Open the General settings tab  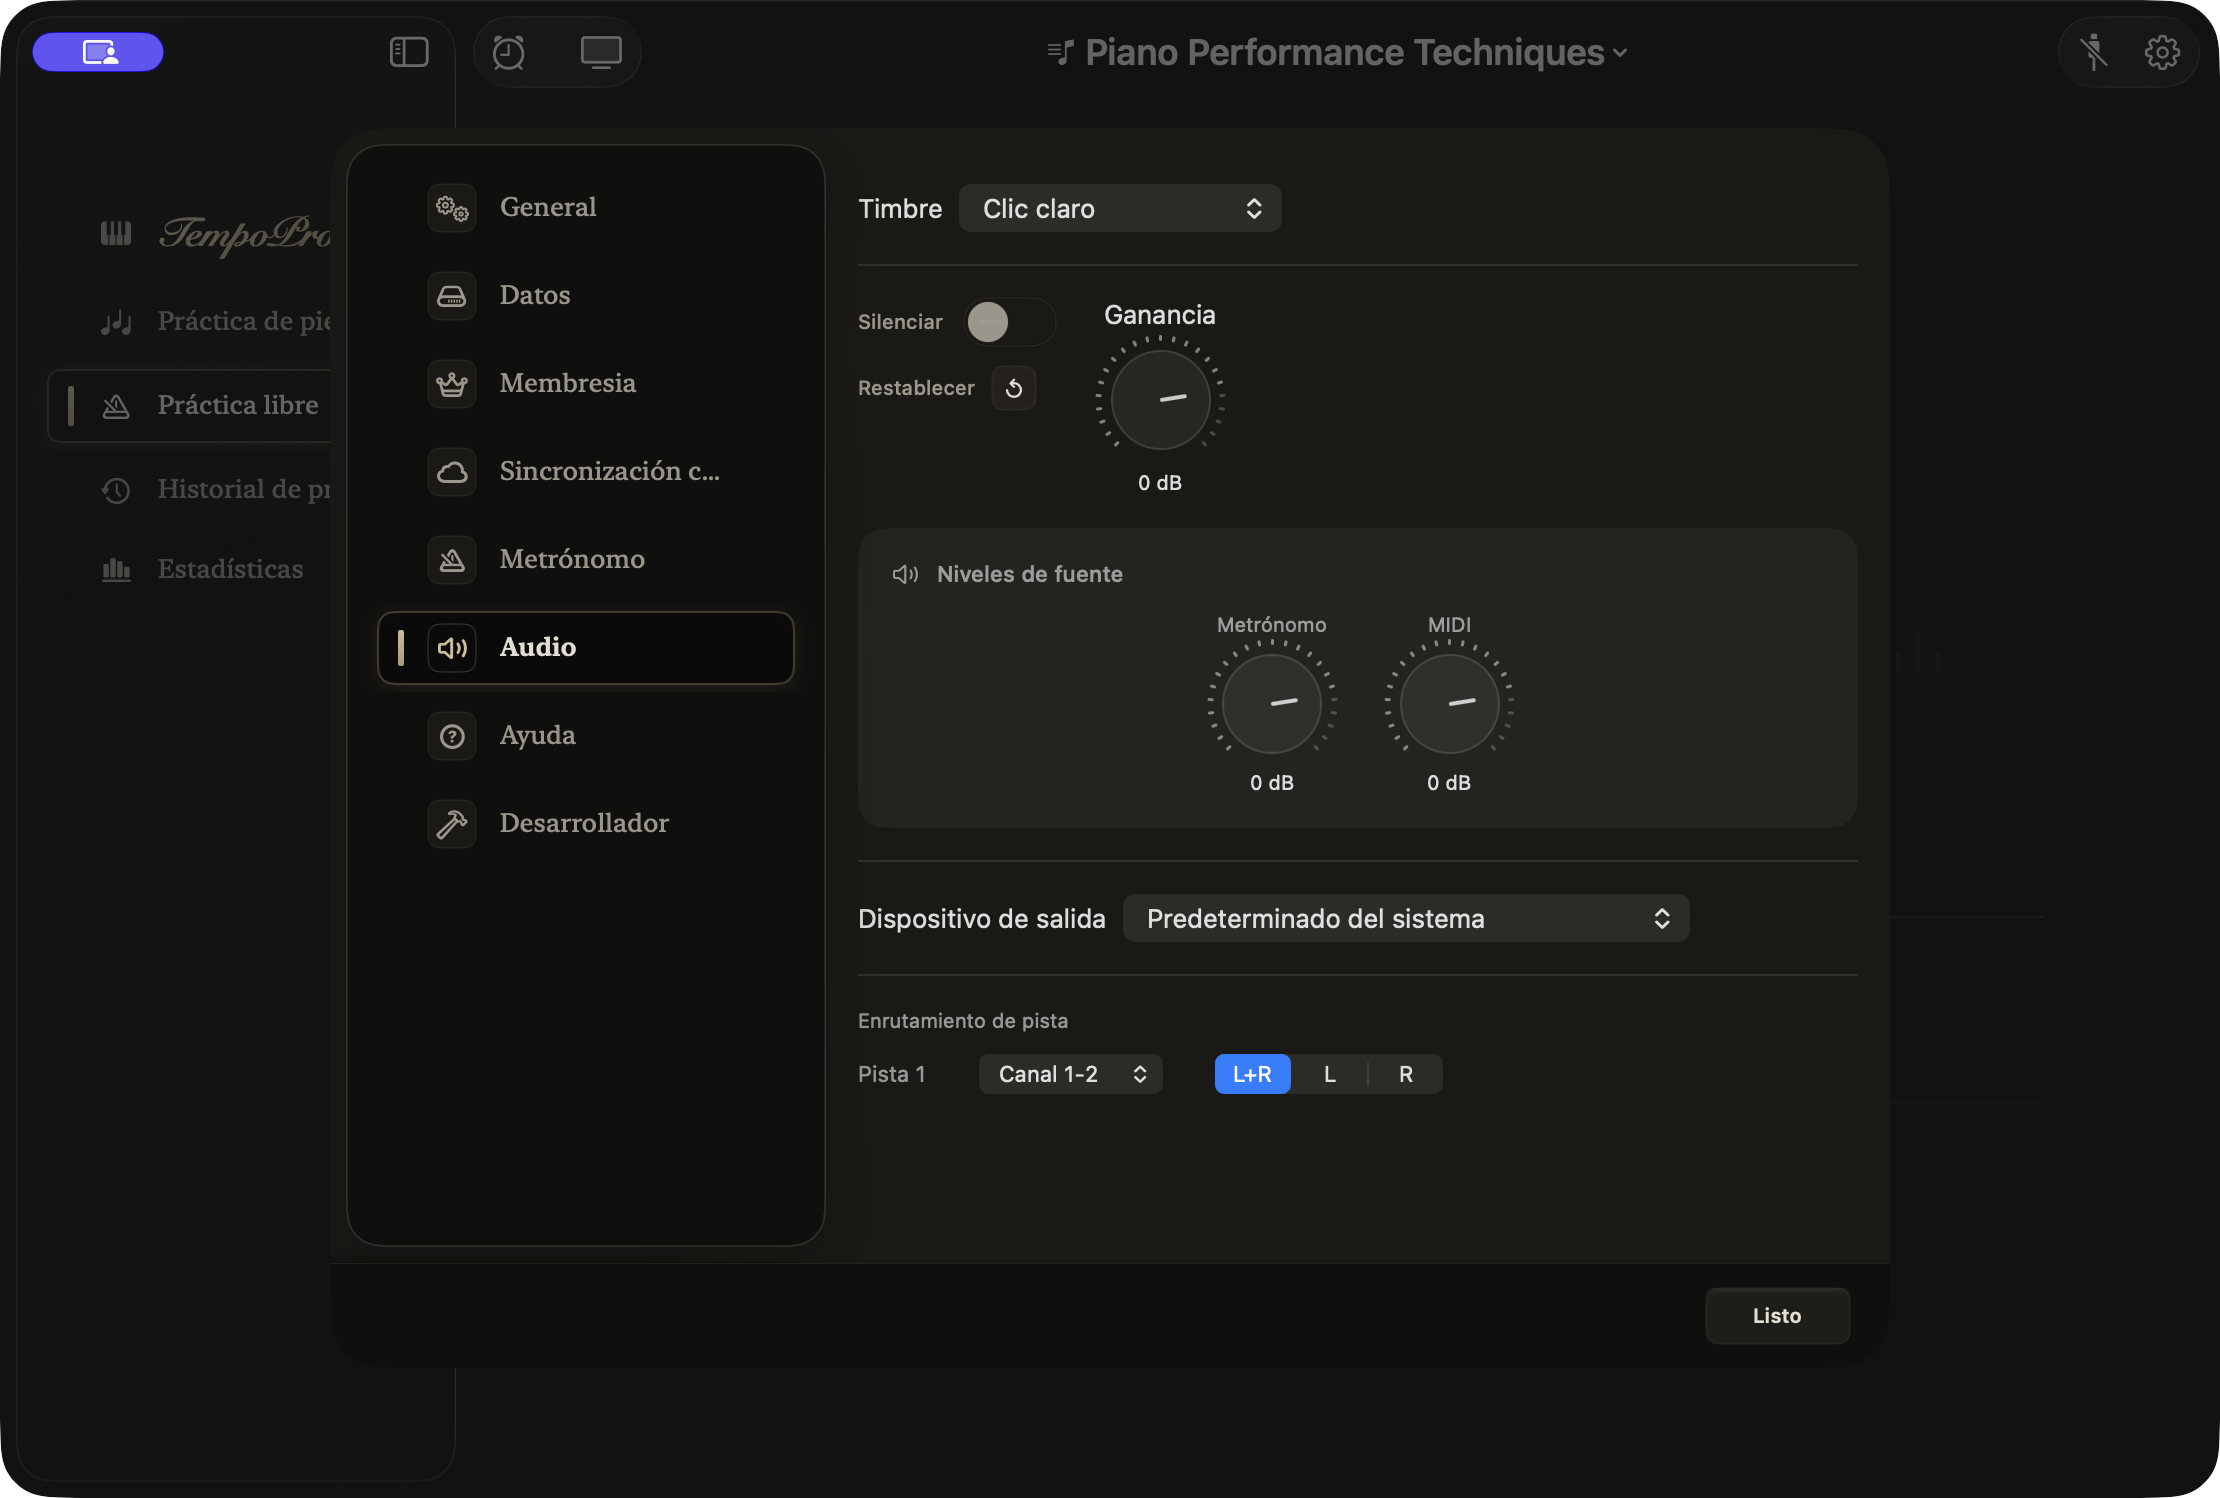[x=586, y=208]
